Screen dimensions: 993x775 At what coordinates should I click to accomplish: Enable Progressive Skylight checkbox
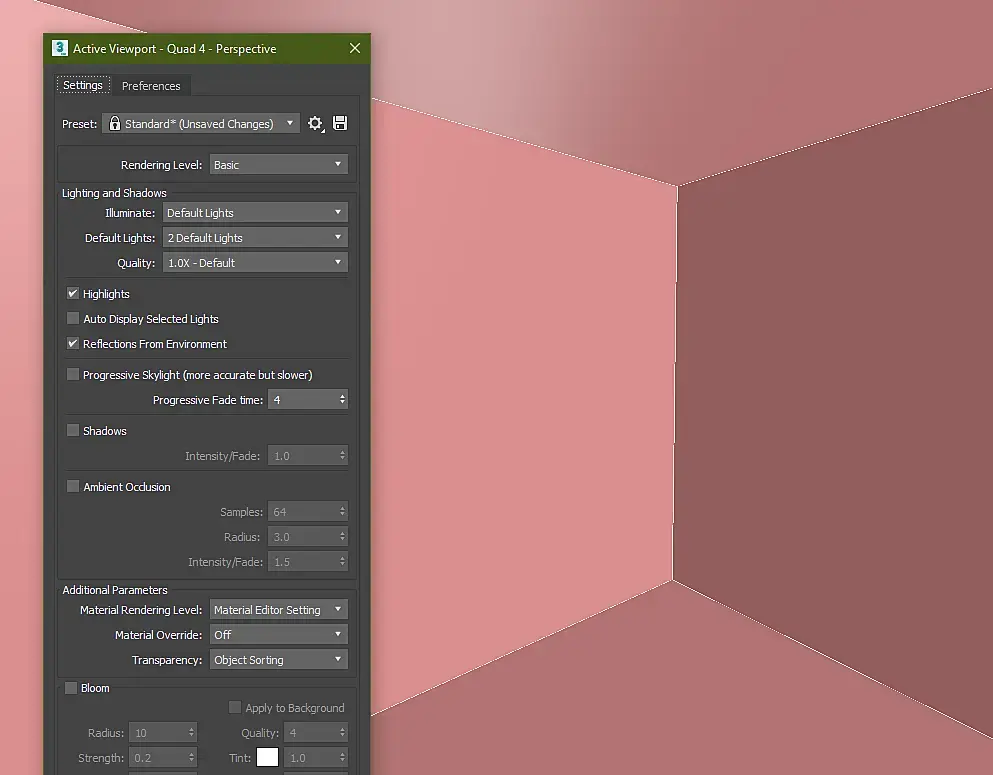73,374
